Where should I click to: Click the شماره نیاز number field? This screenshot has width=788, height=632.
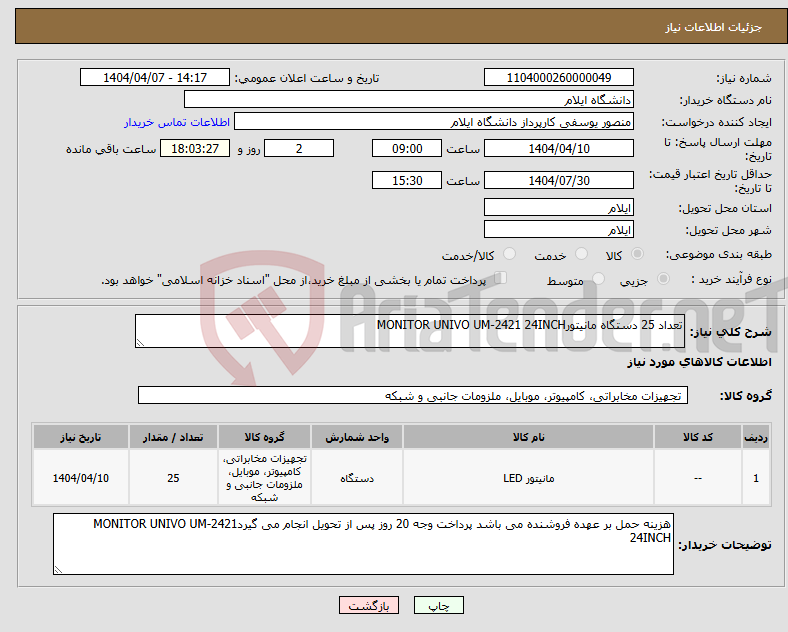[x=559, y=77]
